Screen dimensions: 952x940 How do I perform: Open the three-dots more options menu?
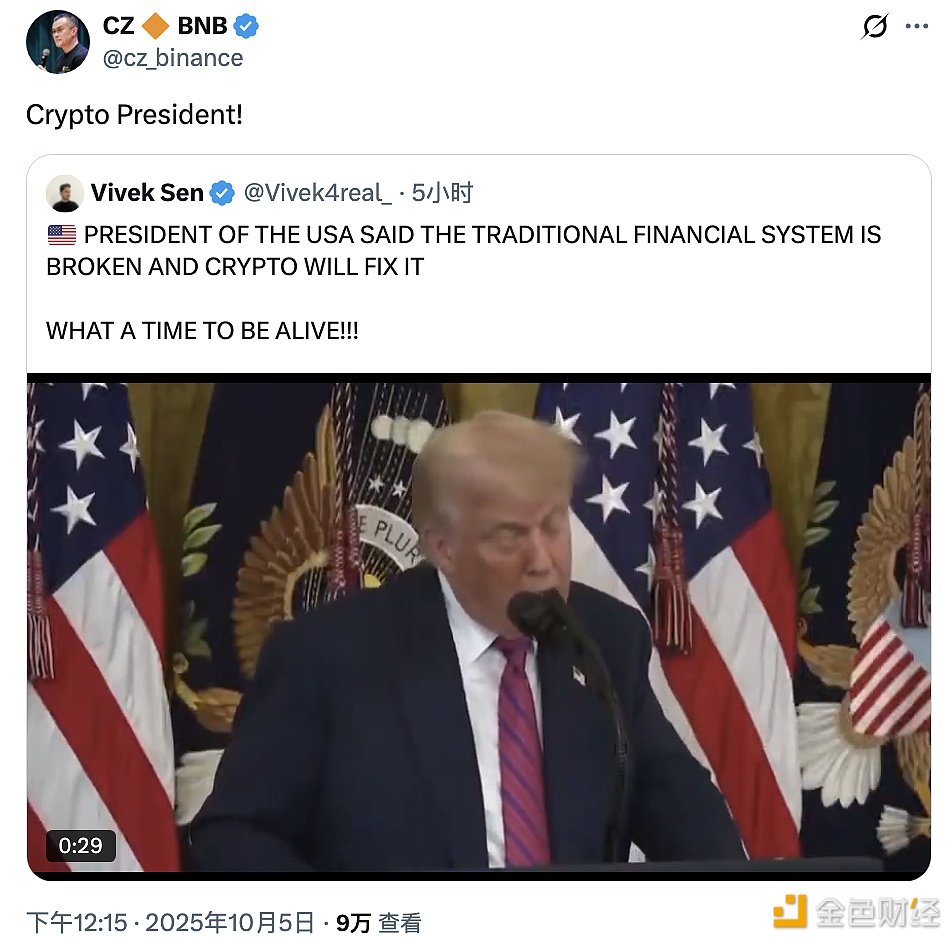[916, 26]
